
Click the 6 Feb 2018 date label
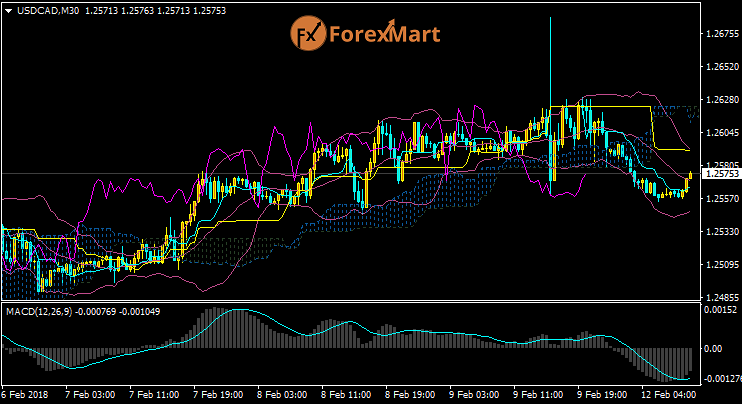tap(25, 395)
